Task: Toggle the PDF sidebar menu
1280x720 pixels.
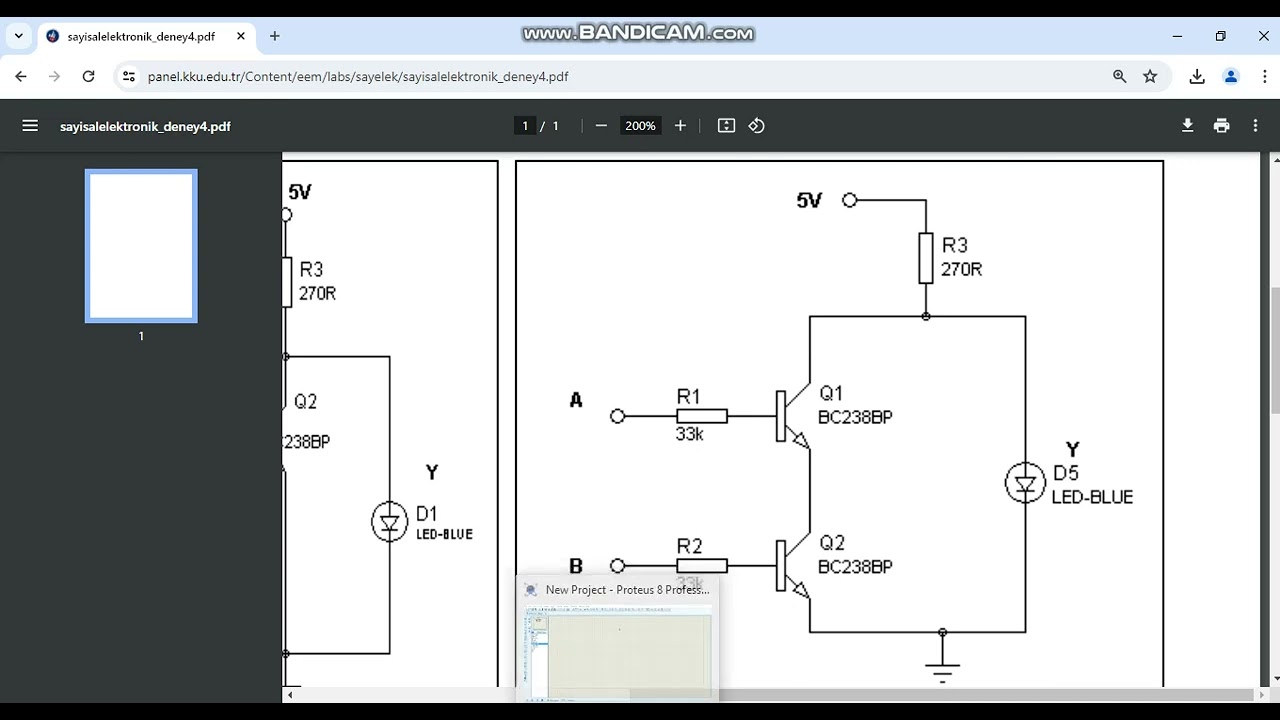Action: pos(30,126)
